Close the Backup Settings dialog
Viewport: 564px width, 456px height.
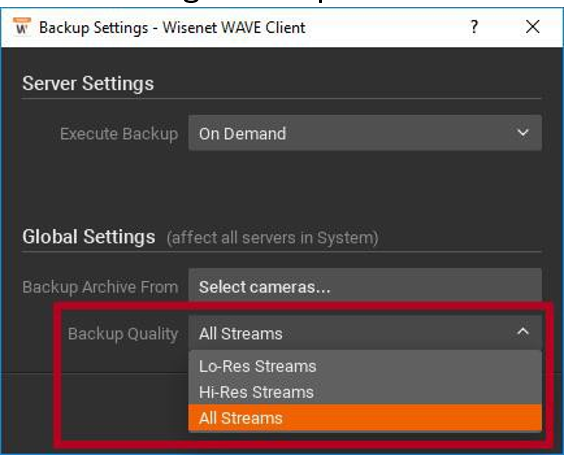coord(532,27)
